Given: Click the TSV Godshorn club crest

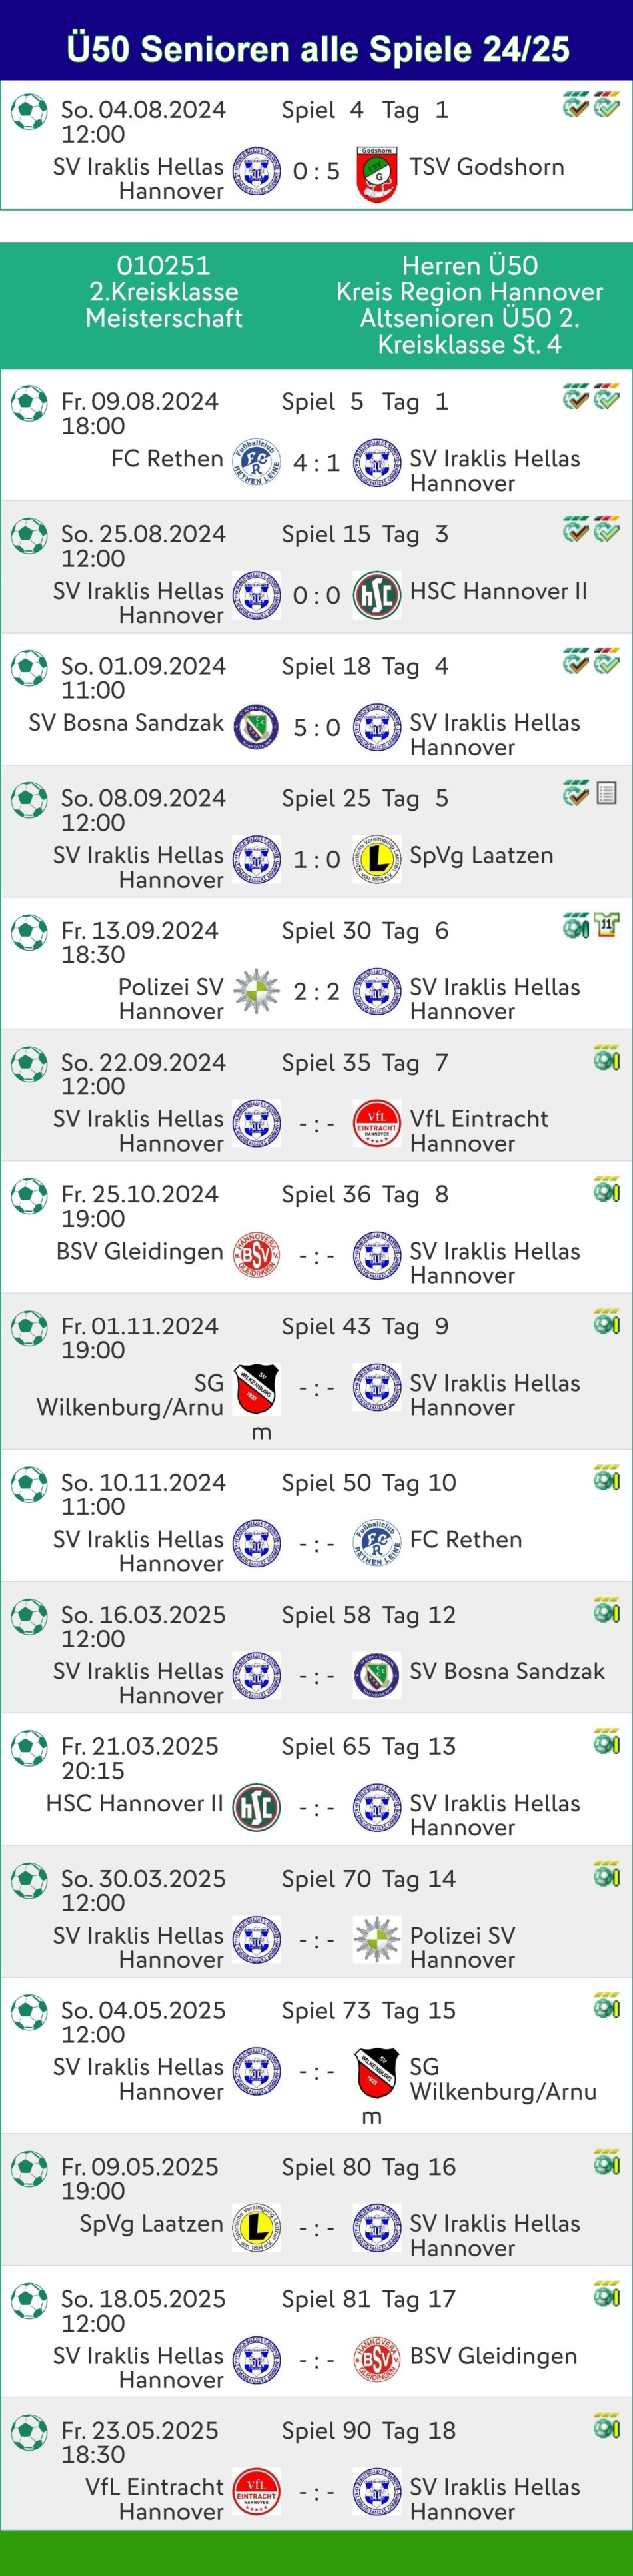Looking at the screenshot, I should coord(377,172).
